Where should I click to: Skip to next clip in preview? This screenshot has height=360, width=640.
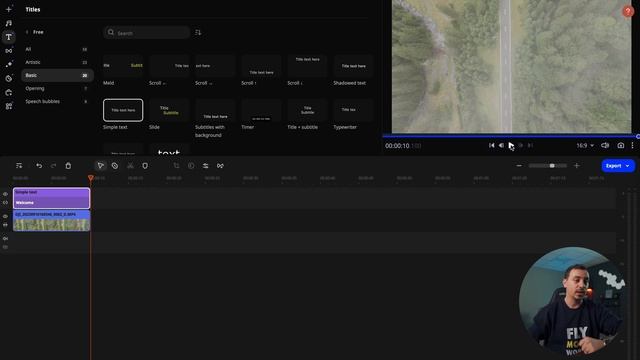coord(530,145)
